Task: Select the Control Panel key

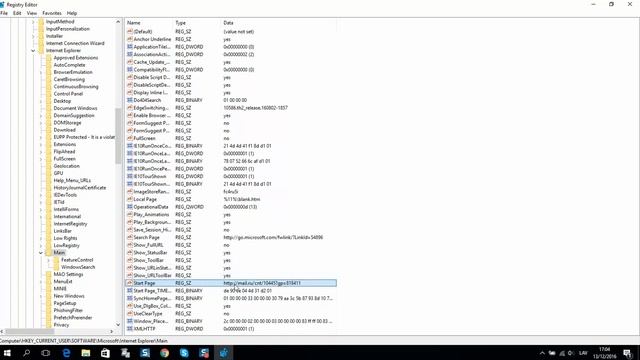Action: (x=68, y=94)
